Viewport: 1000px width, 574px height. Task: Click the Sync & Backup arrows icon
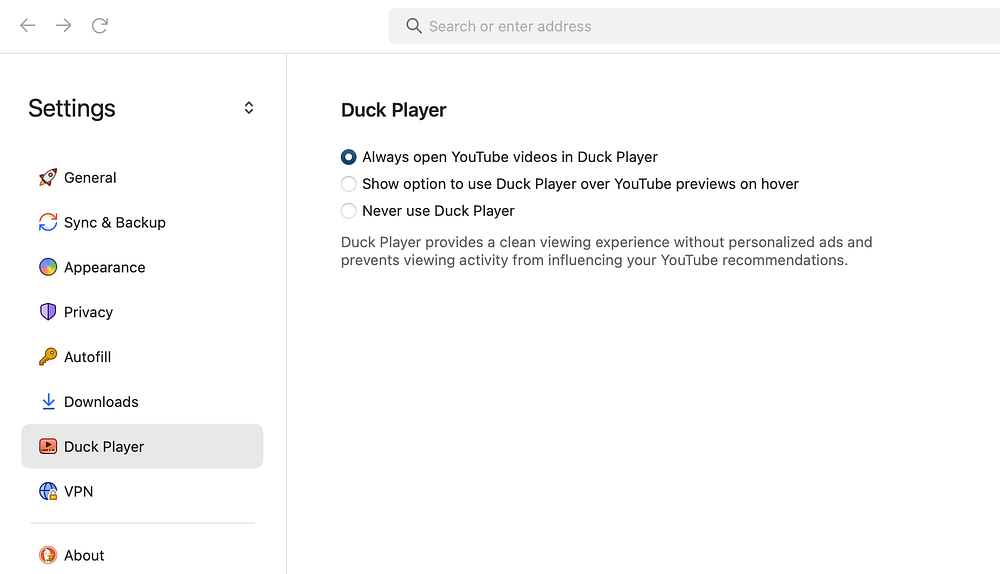coord(48,222)
